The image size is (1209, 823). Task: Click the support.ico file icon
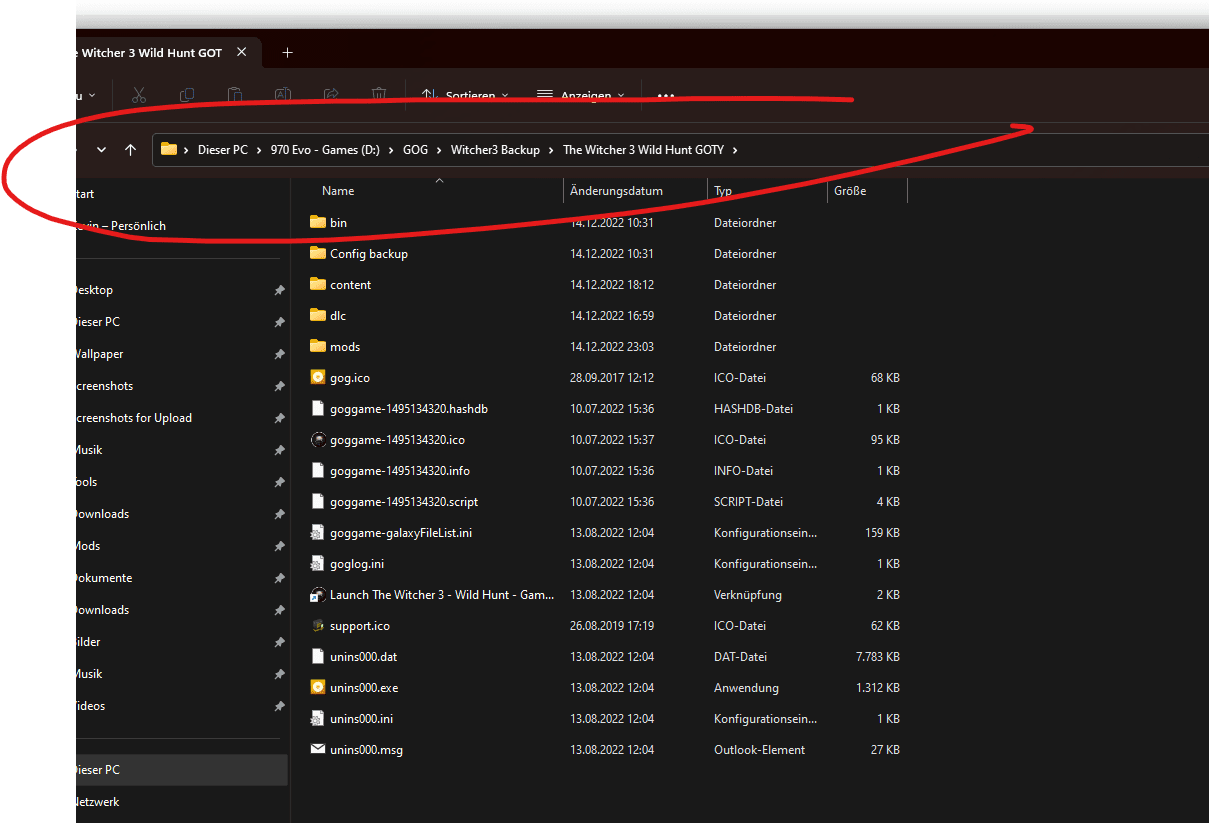coord(318,625)
